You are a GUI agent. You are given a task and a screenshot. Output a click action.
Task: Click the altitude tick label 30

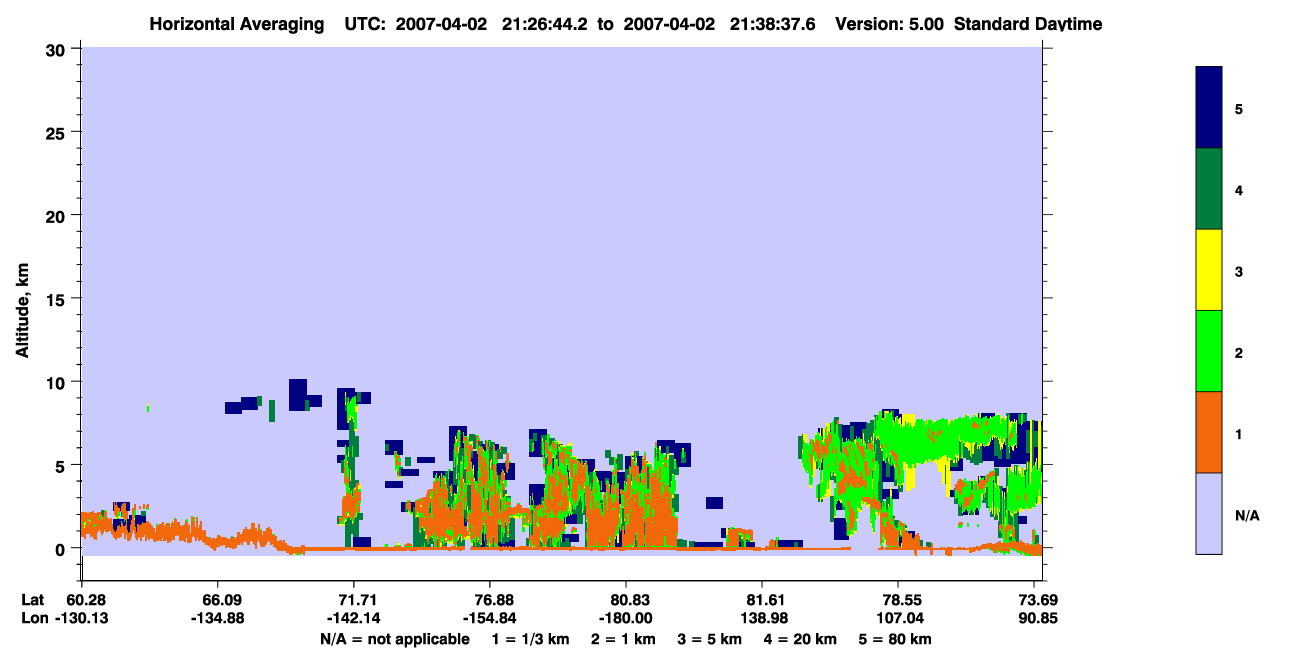58,49
